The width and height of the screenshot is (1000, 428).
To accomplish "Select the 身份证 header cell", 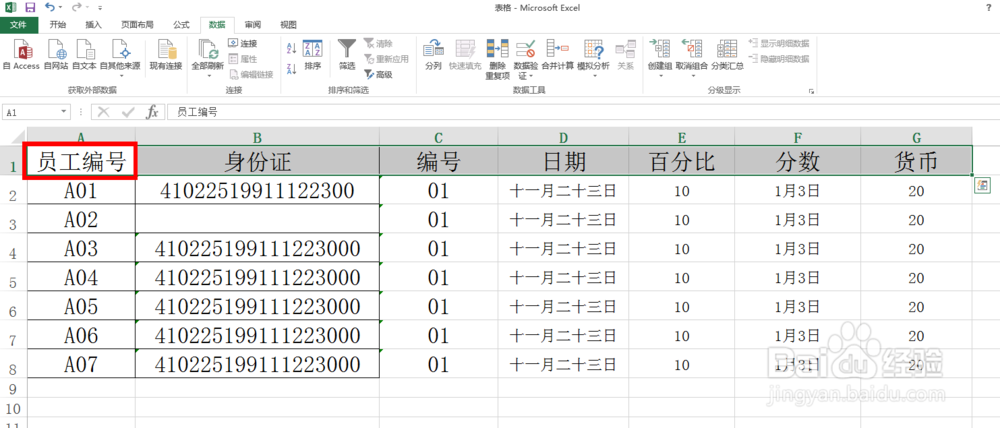I will 257,161.
